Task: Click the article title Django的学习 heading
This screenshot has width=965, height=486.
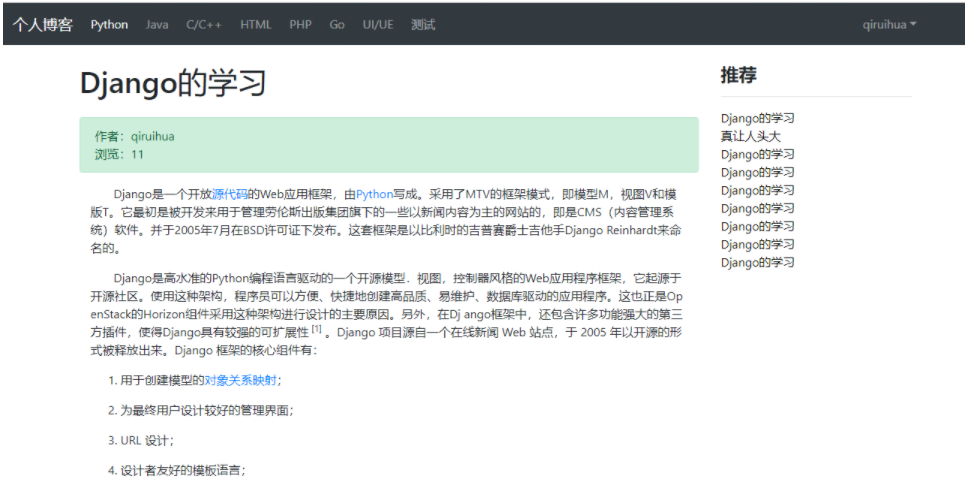Action: click(173, 82)
